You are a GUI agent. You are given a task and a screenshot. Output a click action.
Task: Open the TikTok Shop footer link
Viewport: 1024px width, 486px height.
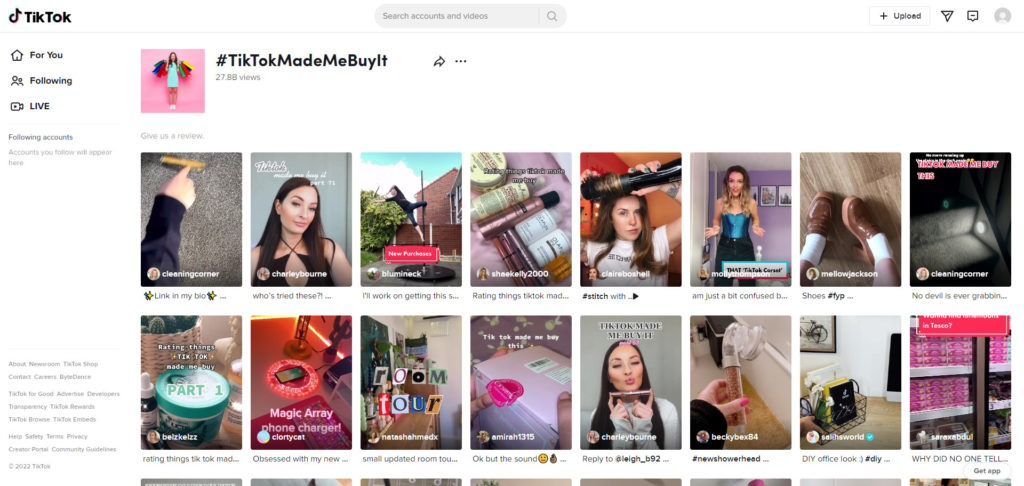click(80, 364)
